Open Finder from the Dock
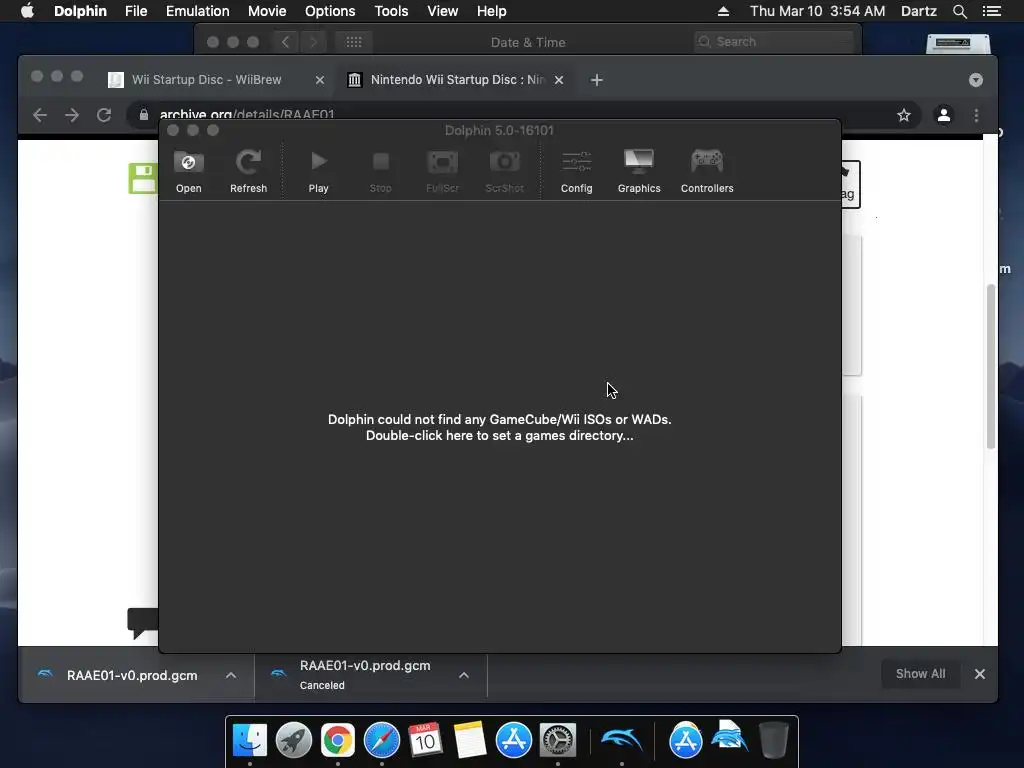1024x768 pixels. coord(249,740)
